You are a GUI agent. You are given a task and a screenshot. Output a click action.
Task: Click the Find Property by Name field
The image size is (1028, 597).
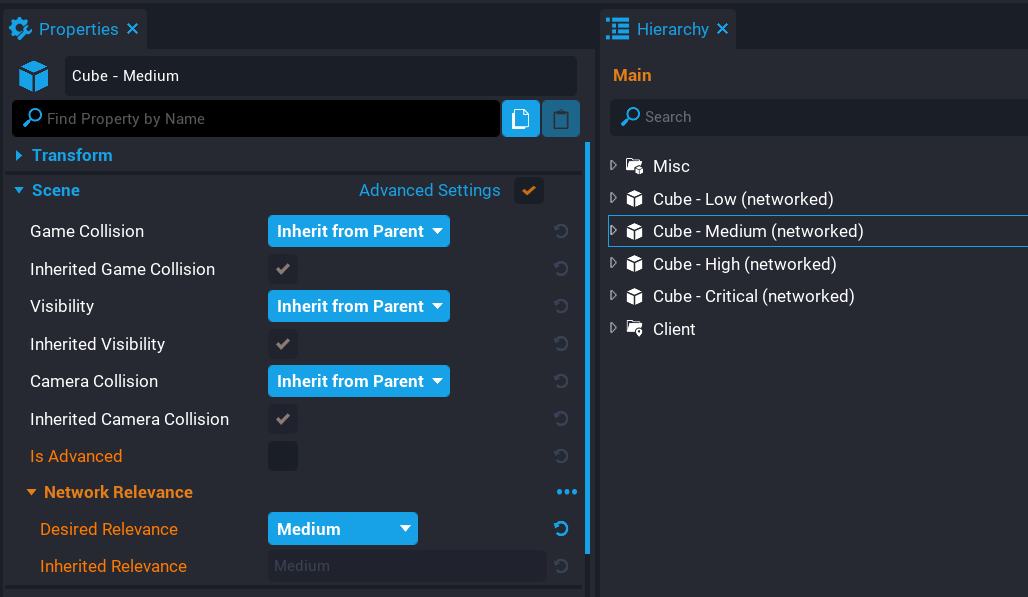(x=250, y=118)
